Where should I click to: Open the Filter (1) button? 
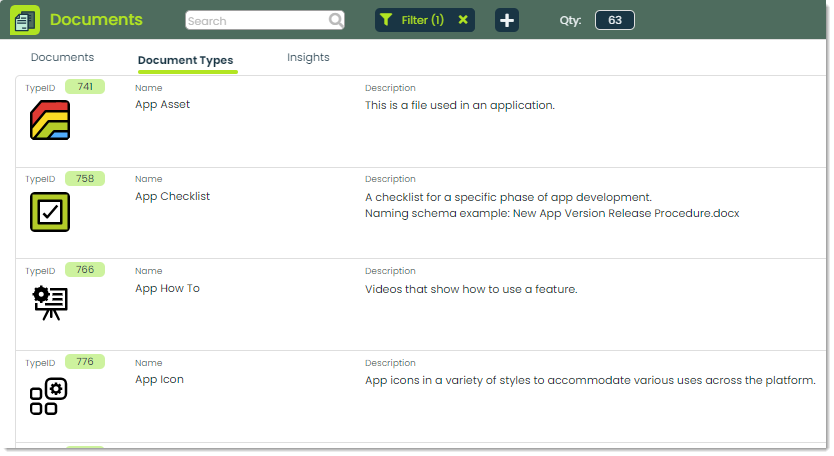point(424,20)
